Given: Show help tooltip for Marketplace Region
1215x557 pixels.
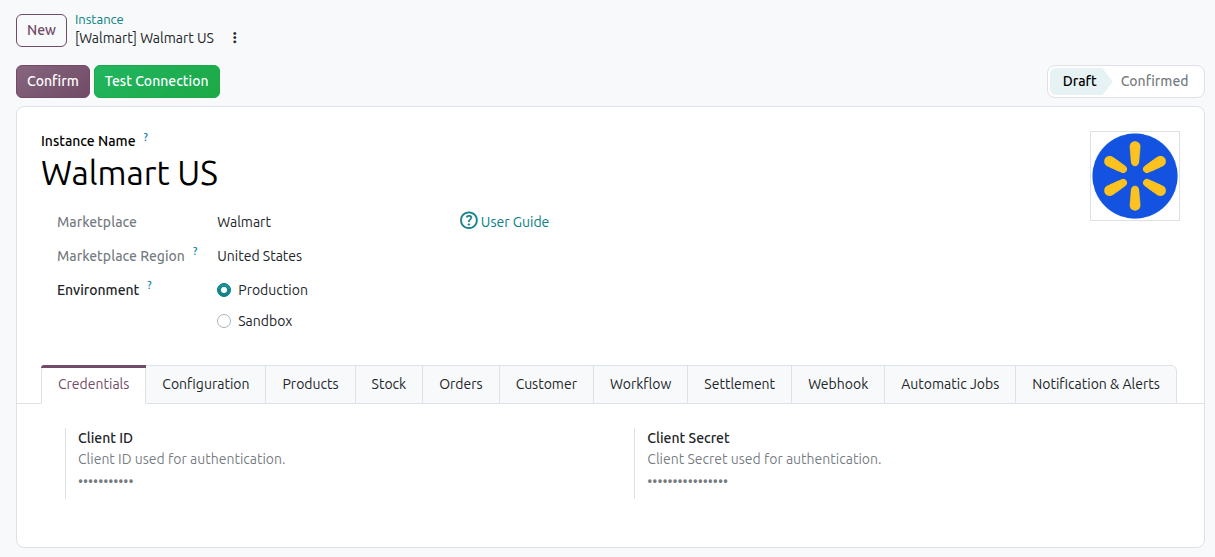Looking at the screenshot, I should click(x=195, y=251).
